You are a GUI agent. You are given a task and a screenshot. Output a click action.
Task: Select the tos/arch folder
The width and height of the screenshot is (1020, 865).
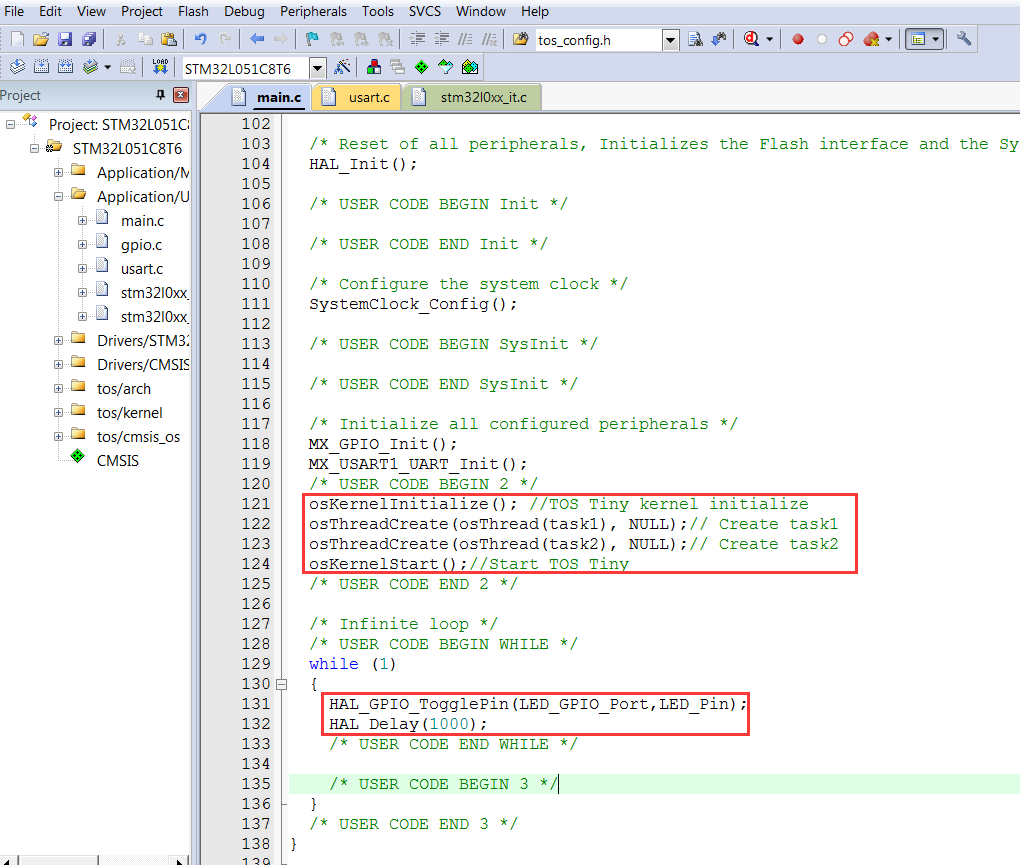[124, 388]
